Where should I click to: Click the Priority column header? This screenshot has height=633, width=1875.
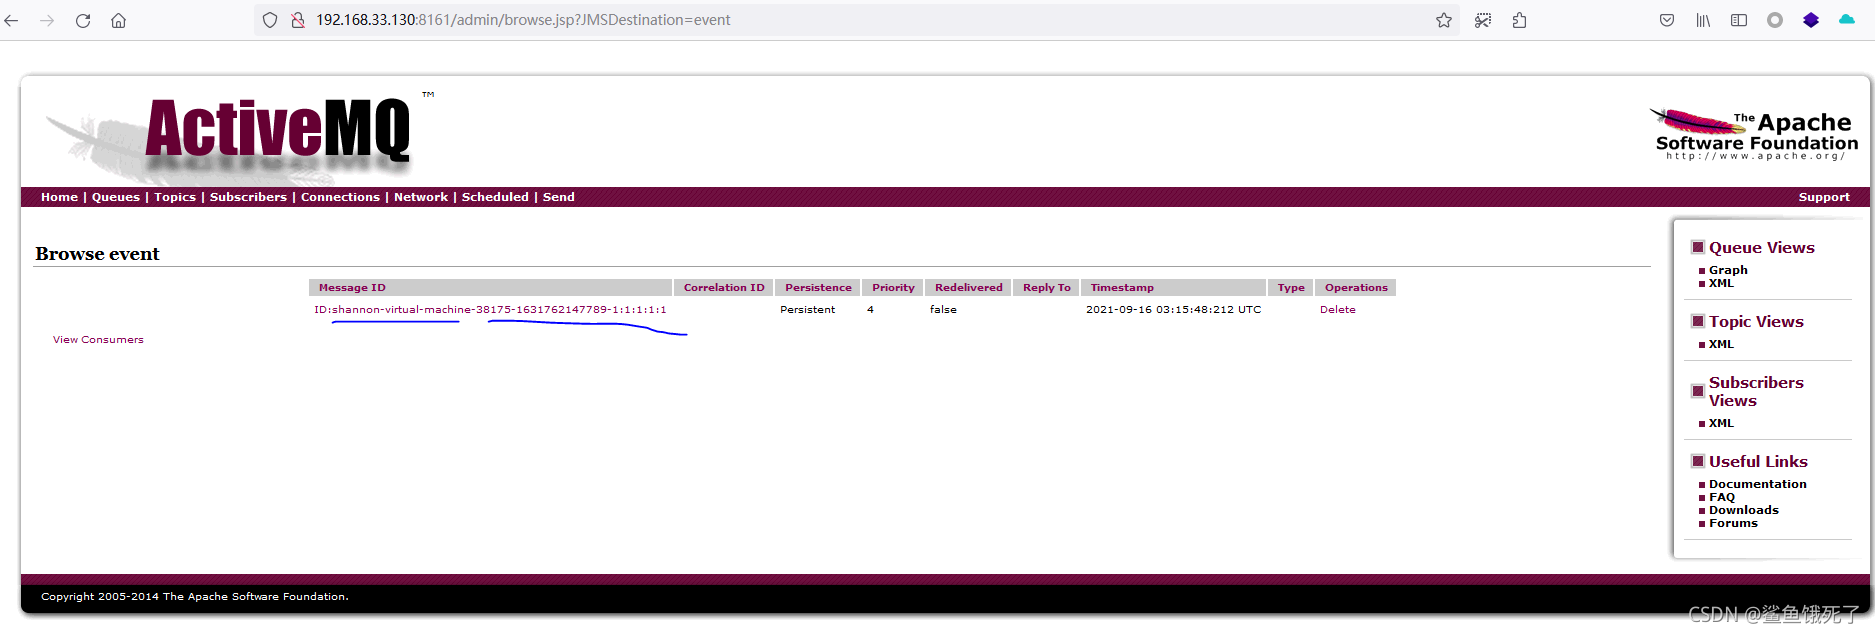[x=893, y=288]
